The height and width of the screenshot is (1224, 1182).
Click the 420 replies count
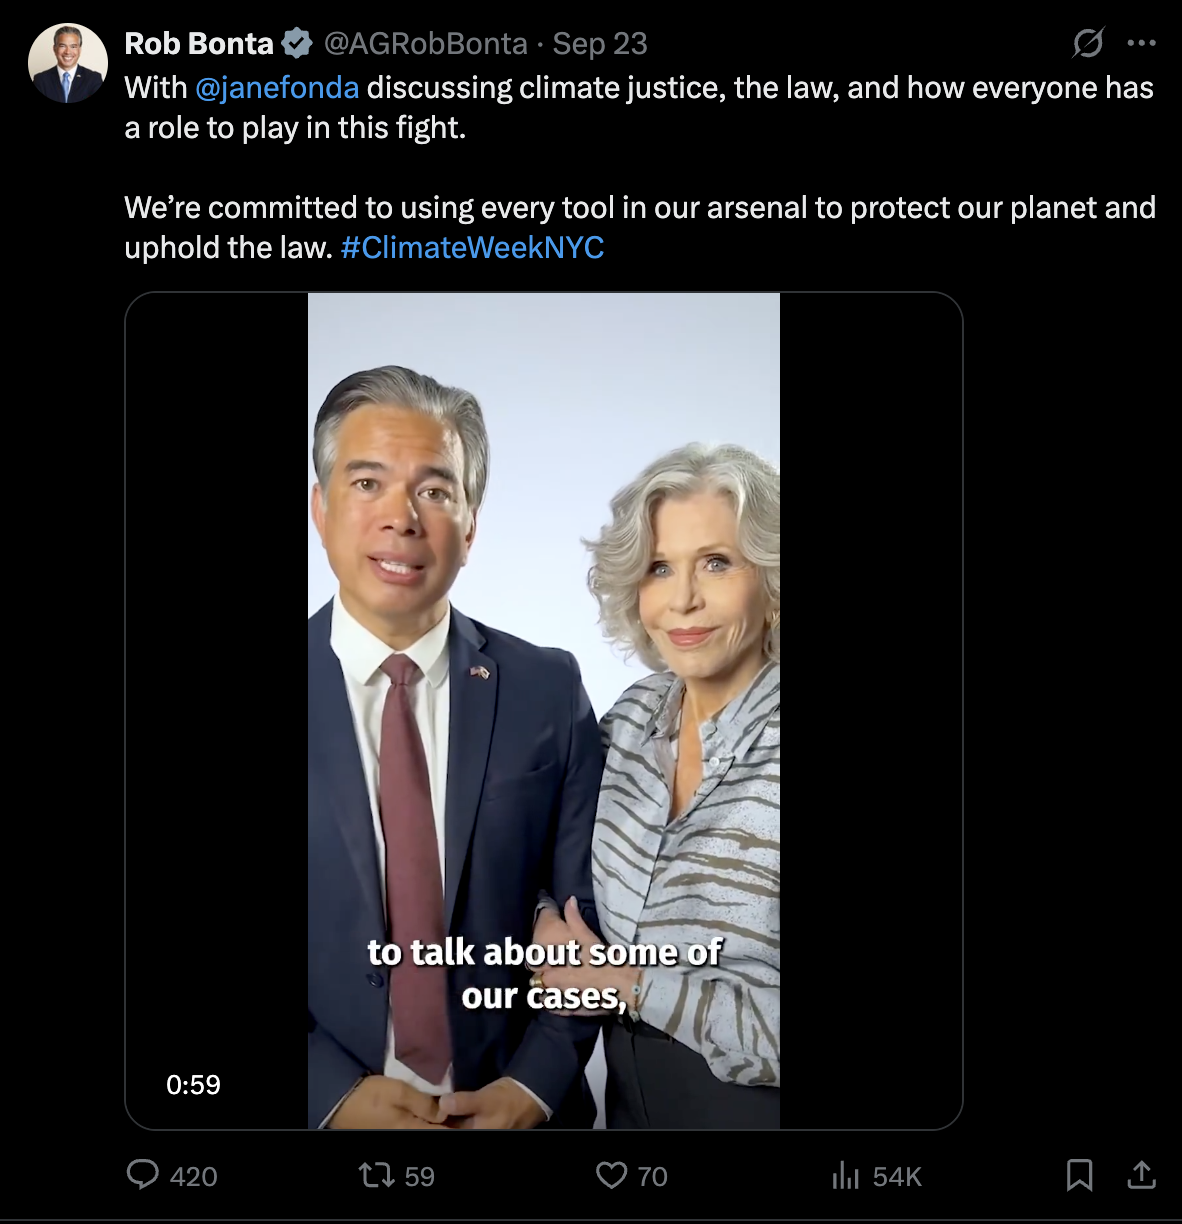tap(193, 1176)
